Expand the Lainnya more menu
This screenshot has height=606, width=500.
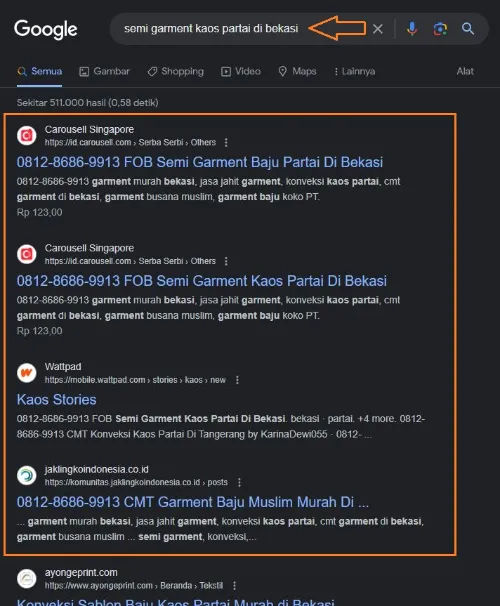(355, 71)
